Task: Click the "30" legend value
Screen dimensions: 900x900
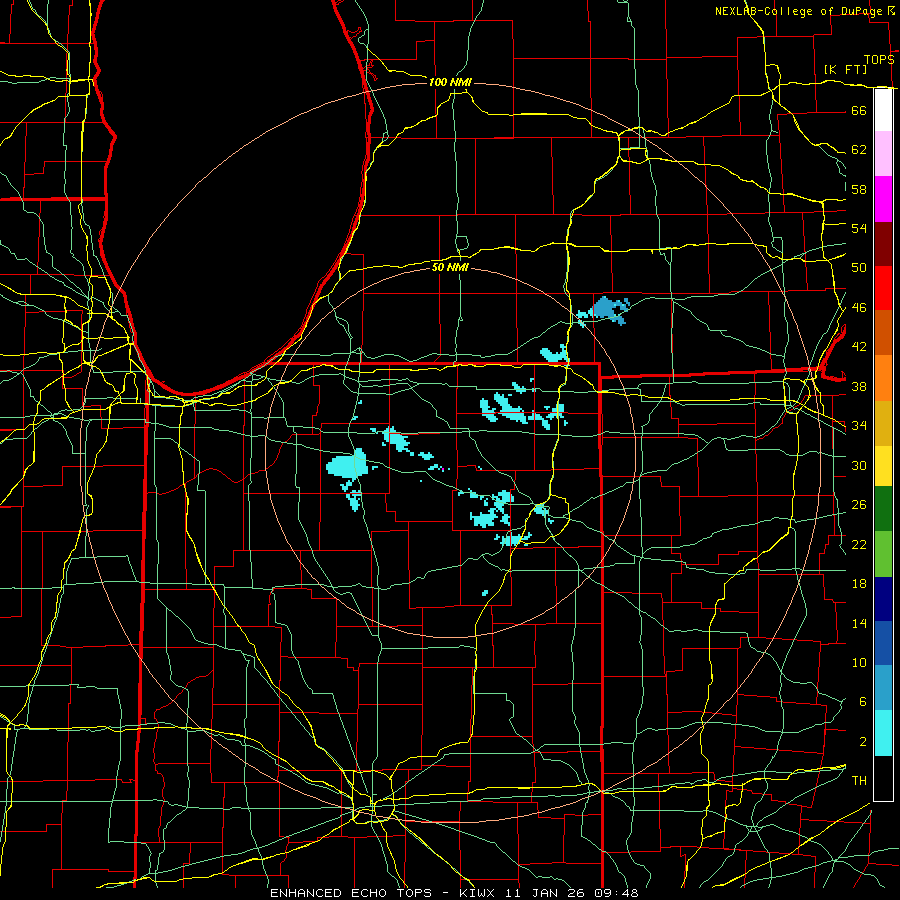Action: (859, 465)
